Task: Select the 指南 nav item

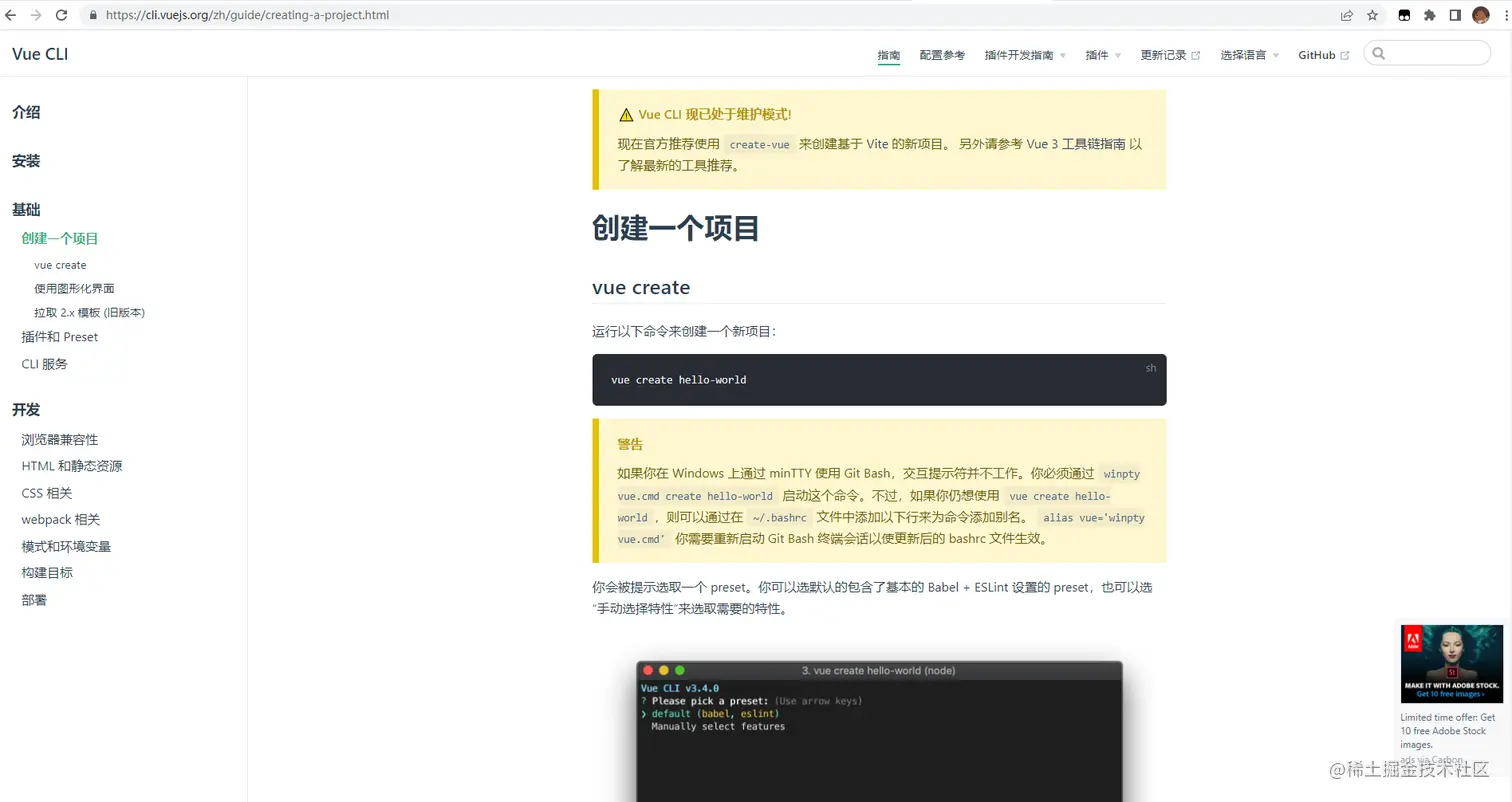Action: pos(889,55)
